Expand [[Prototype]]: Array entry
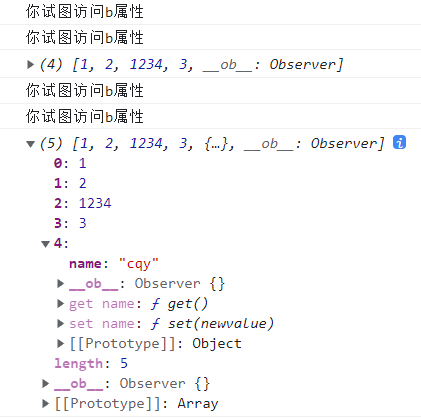Viewport: 421px width, 418px height. pyautogui.click(x=46, y=404)
